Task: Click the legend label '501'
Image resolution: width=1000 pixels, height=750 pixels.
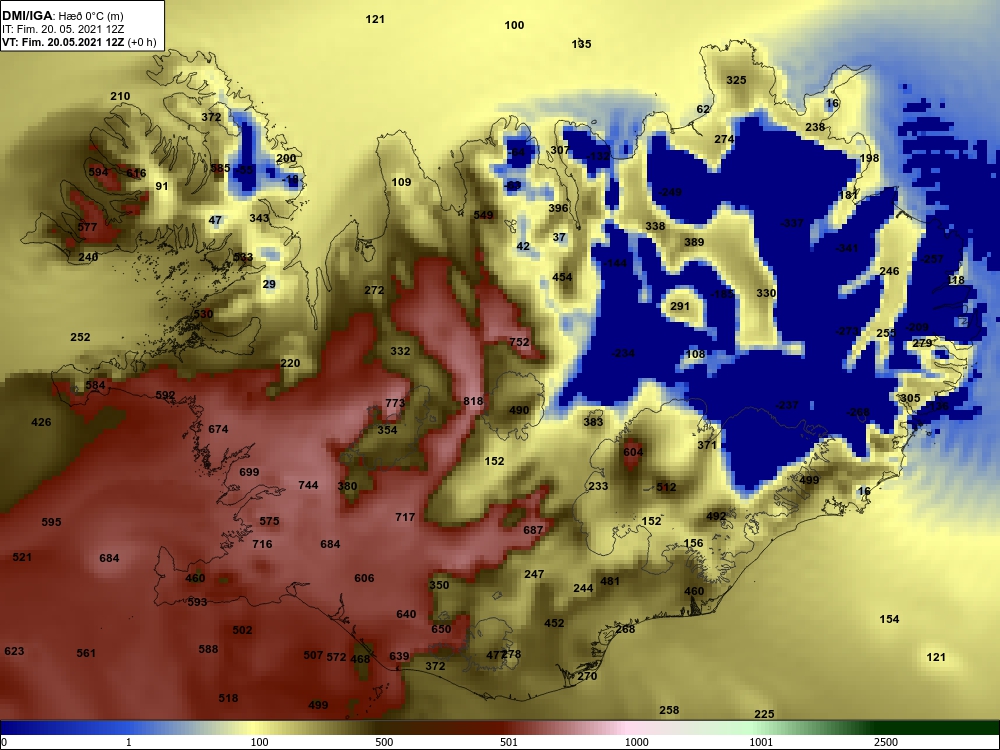Action: tap(509, 742)
